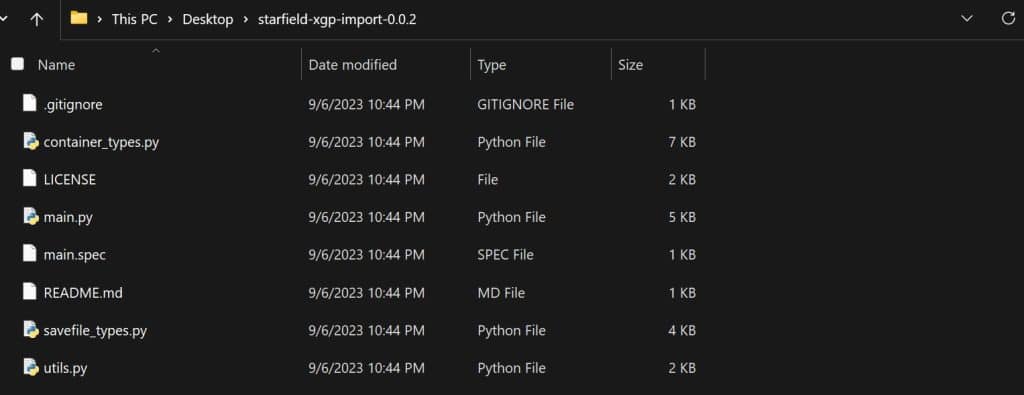Open the address bar history dropdown
The image size is (1024, 395).
click(967, 19)
